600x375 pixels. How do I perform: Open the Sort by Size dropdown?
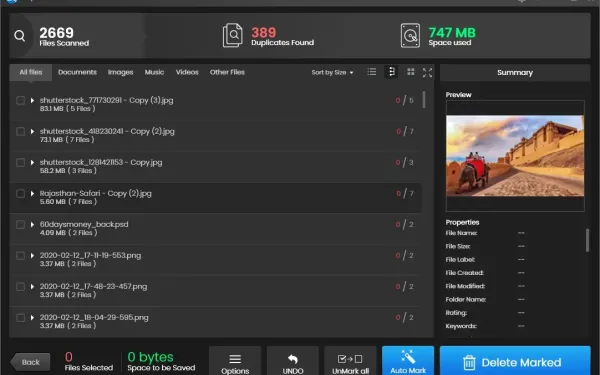point(332,72)
